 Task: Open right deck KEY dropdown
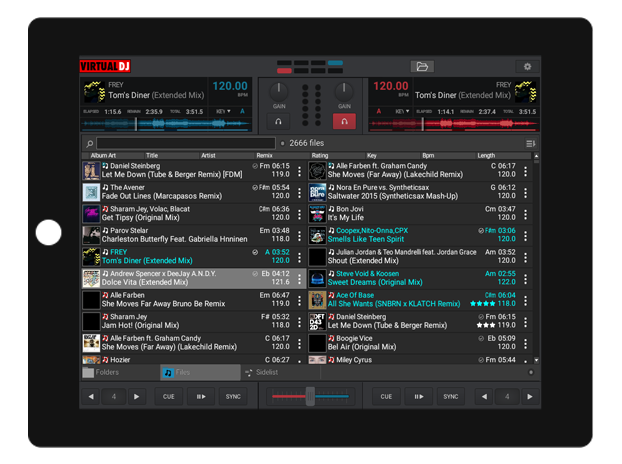pyautogui.click(x=402, y=111)
